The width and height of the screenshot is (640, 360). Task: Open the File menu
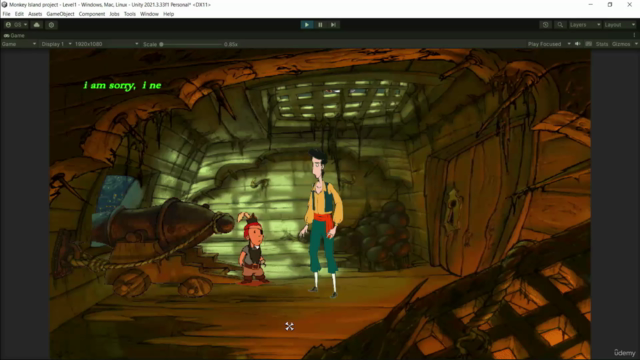pos(7,14)
